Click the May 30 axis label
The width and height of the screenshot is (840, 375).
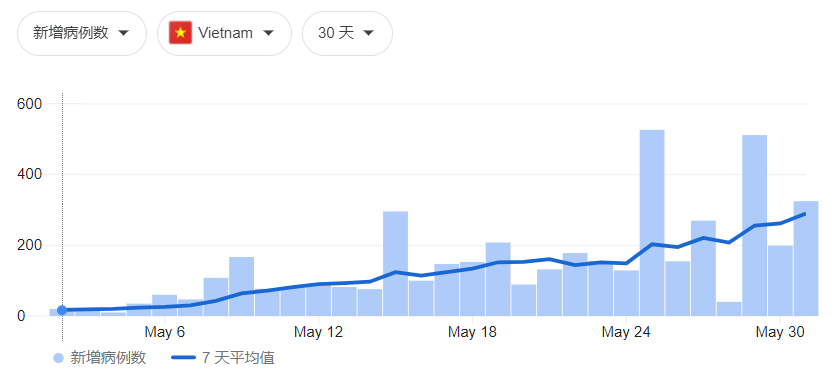click(780, 333)
